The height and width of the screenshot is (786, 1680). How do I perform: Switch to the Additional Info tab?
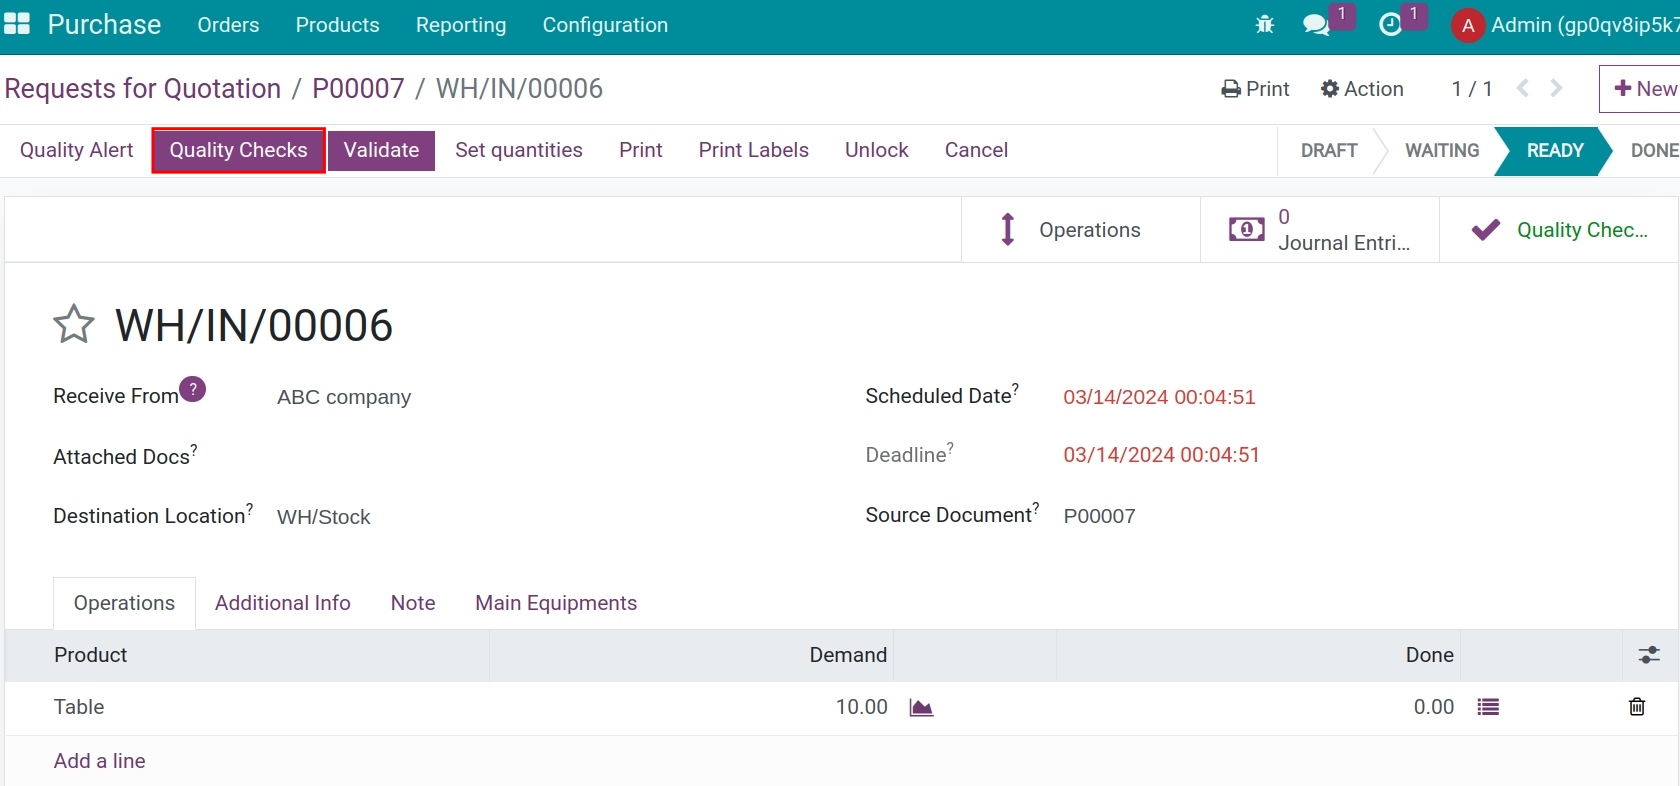tap(283, 603)
